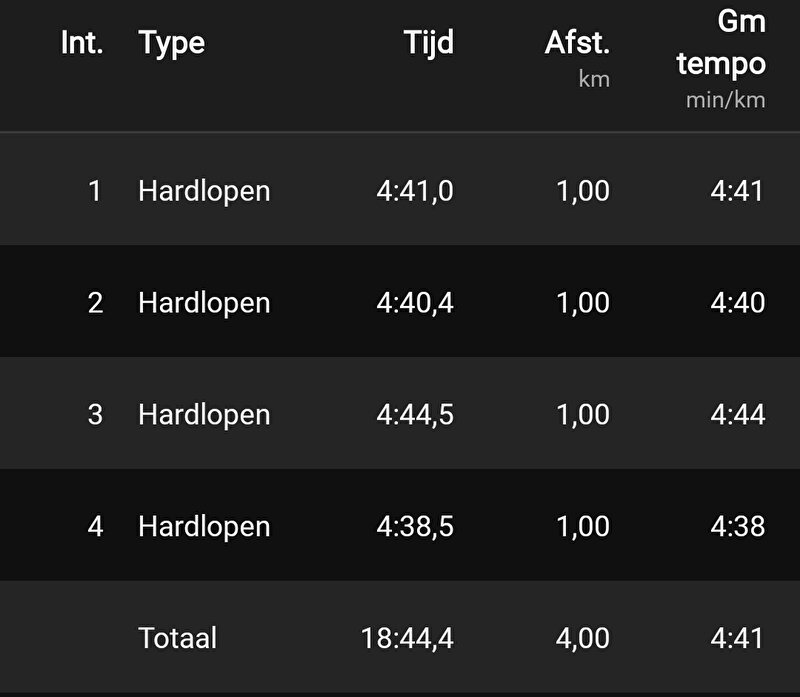Screen dimensions: 800x697
Task: Sort by the Type column header
Action: click(172, 43)
